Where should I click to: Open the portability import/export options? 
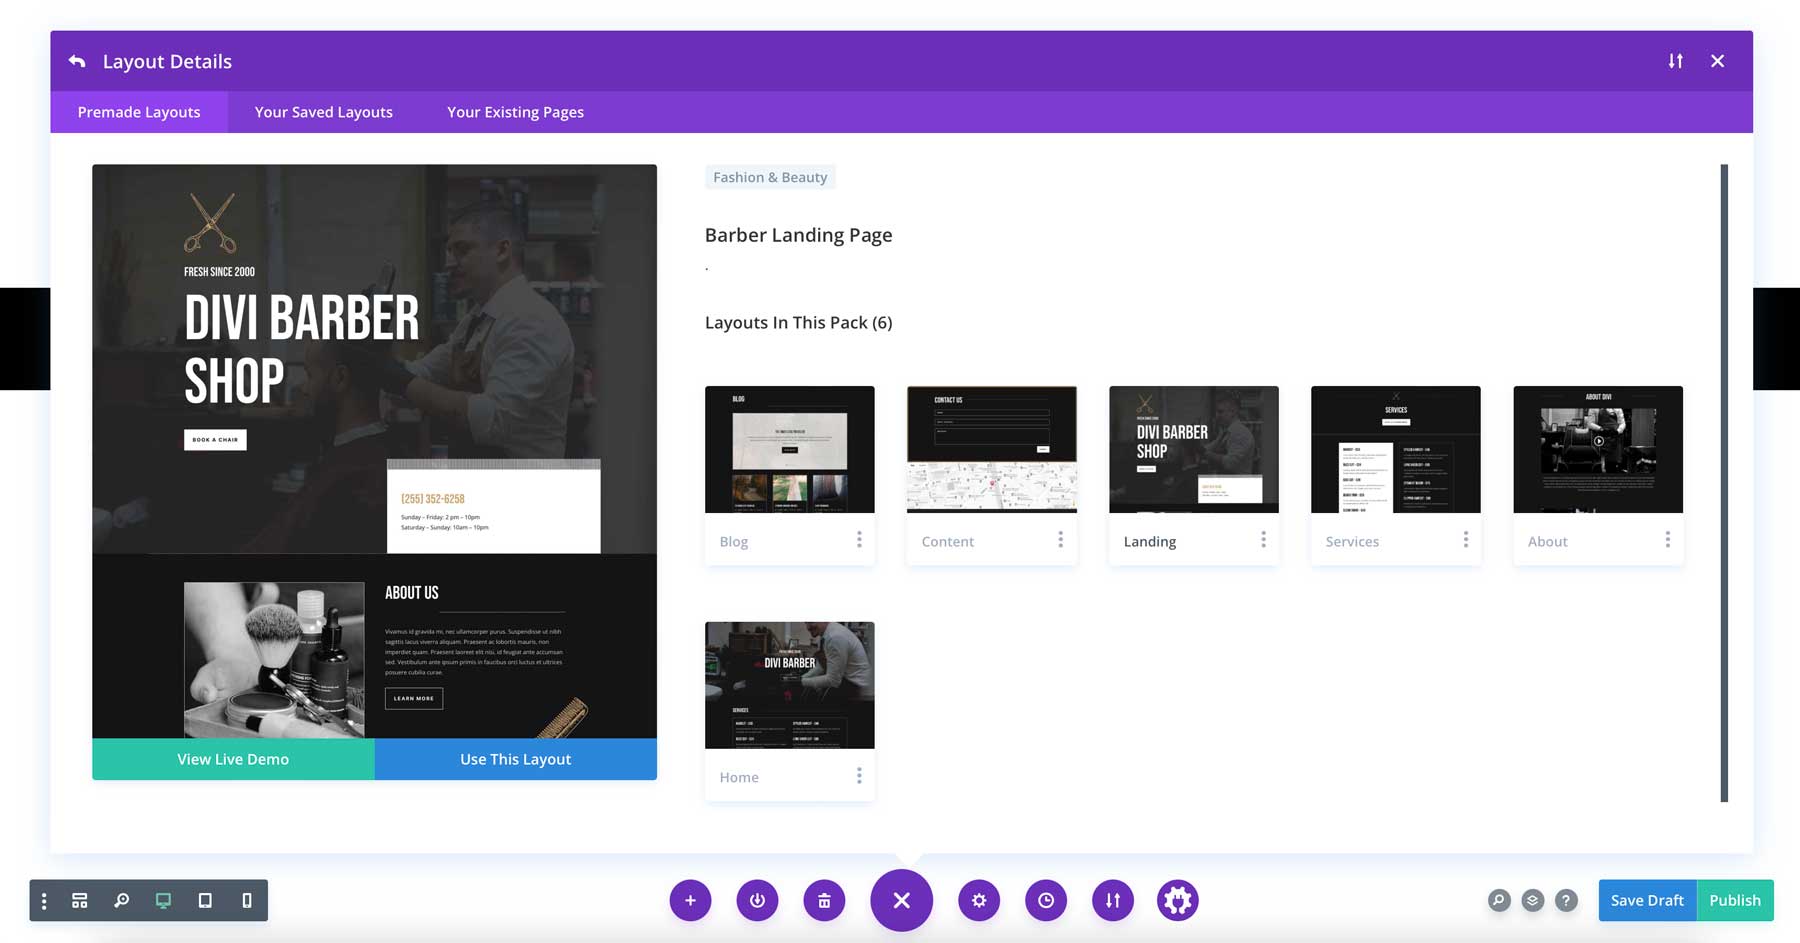click(x=1113, y=900)
